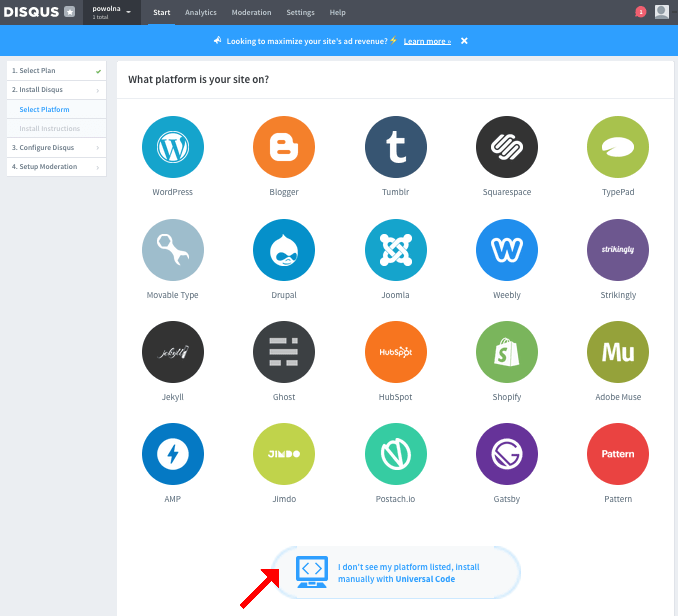Go to Select Platform sub-step

coord(56,110)
